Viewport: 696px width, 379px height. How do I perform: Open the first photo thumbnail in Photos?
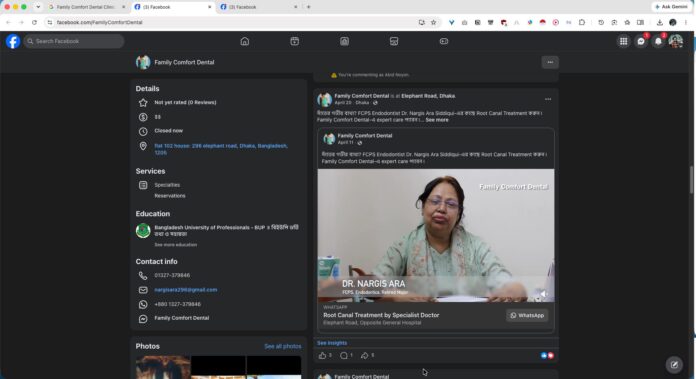point(163,367)
